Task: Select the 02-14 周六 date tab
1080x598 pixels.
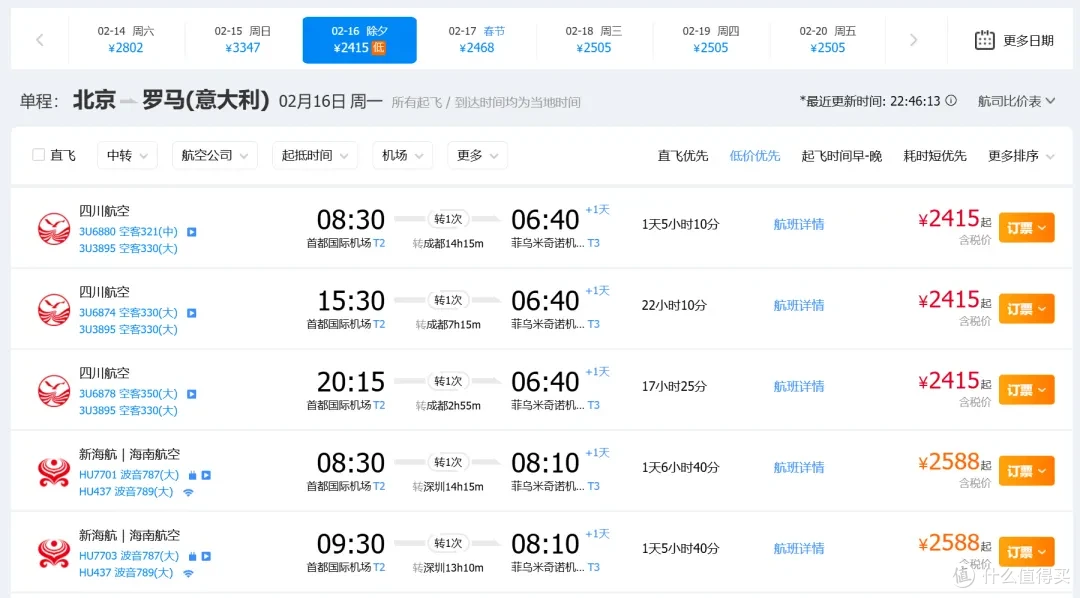Action: (126, 40)
